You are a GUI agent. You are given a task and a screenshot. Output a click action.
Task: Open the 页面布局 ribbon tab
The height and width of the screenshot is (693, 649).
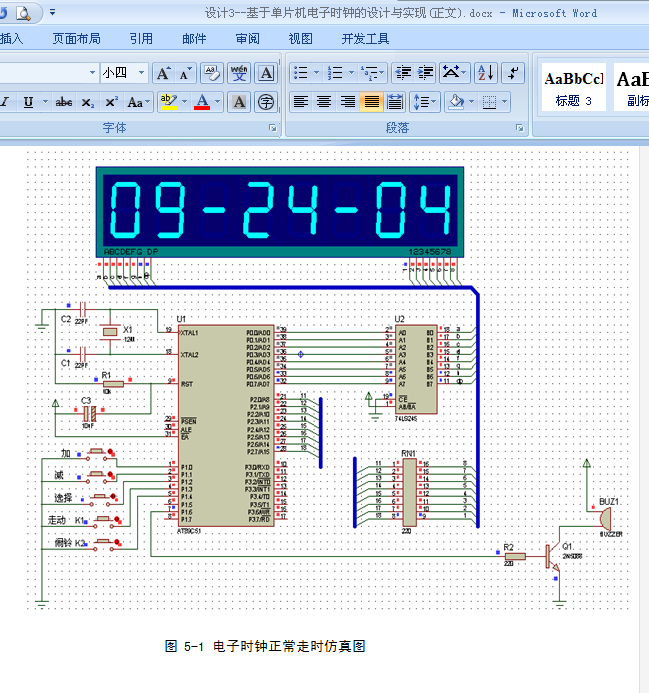76,39
